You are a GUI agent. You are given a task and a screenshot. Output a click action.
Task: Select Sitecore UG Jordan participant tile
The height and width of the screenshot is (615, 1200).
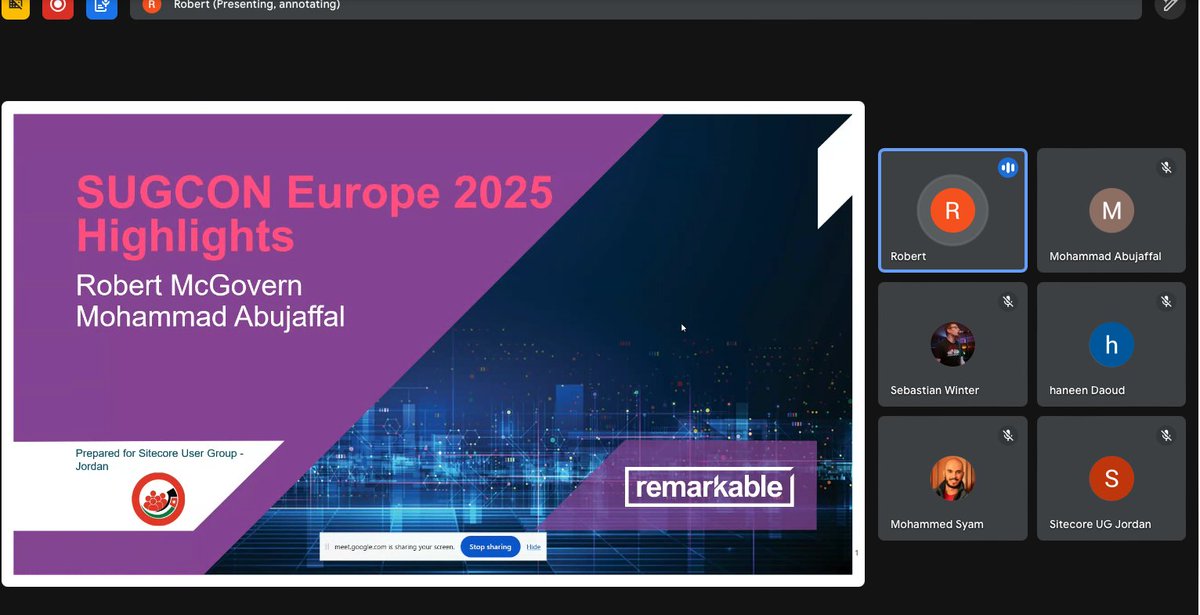pos(1111,478)
